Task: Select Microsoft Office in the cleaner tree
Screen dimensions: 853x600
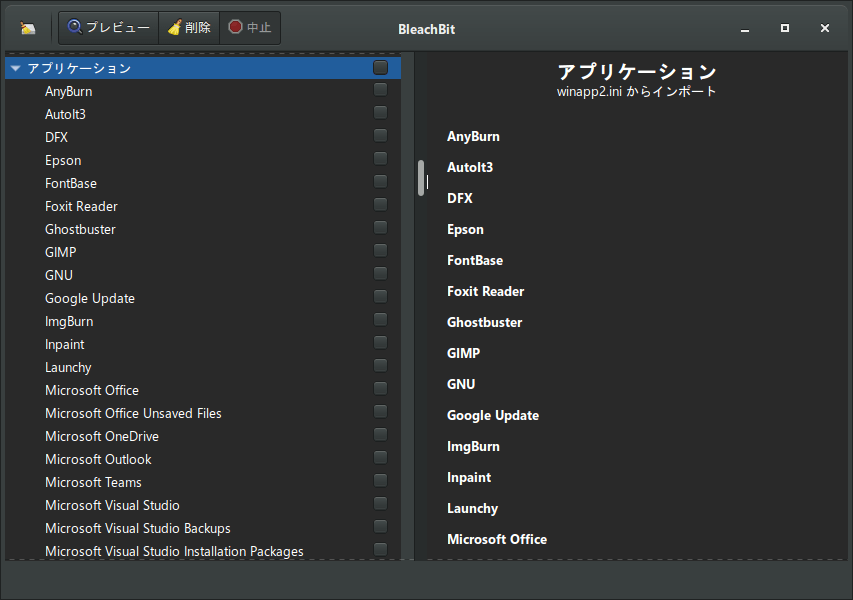Action: point(203,390)
